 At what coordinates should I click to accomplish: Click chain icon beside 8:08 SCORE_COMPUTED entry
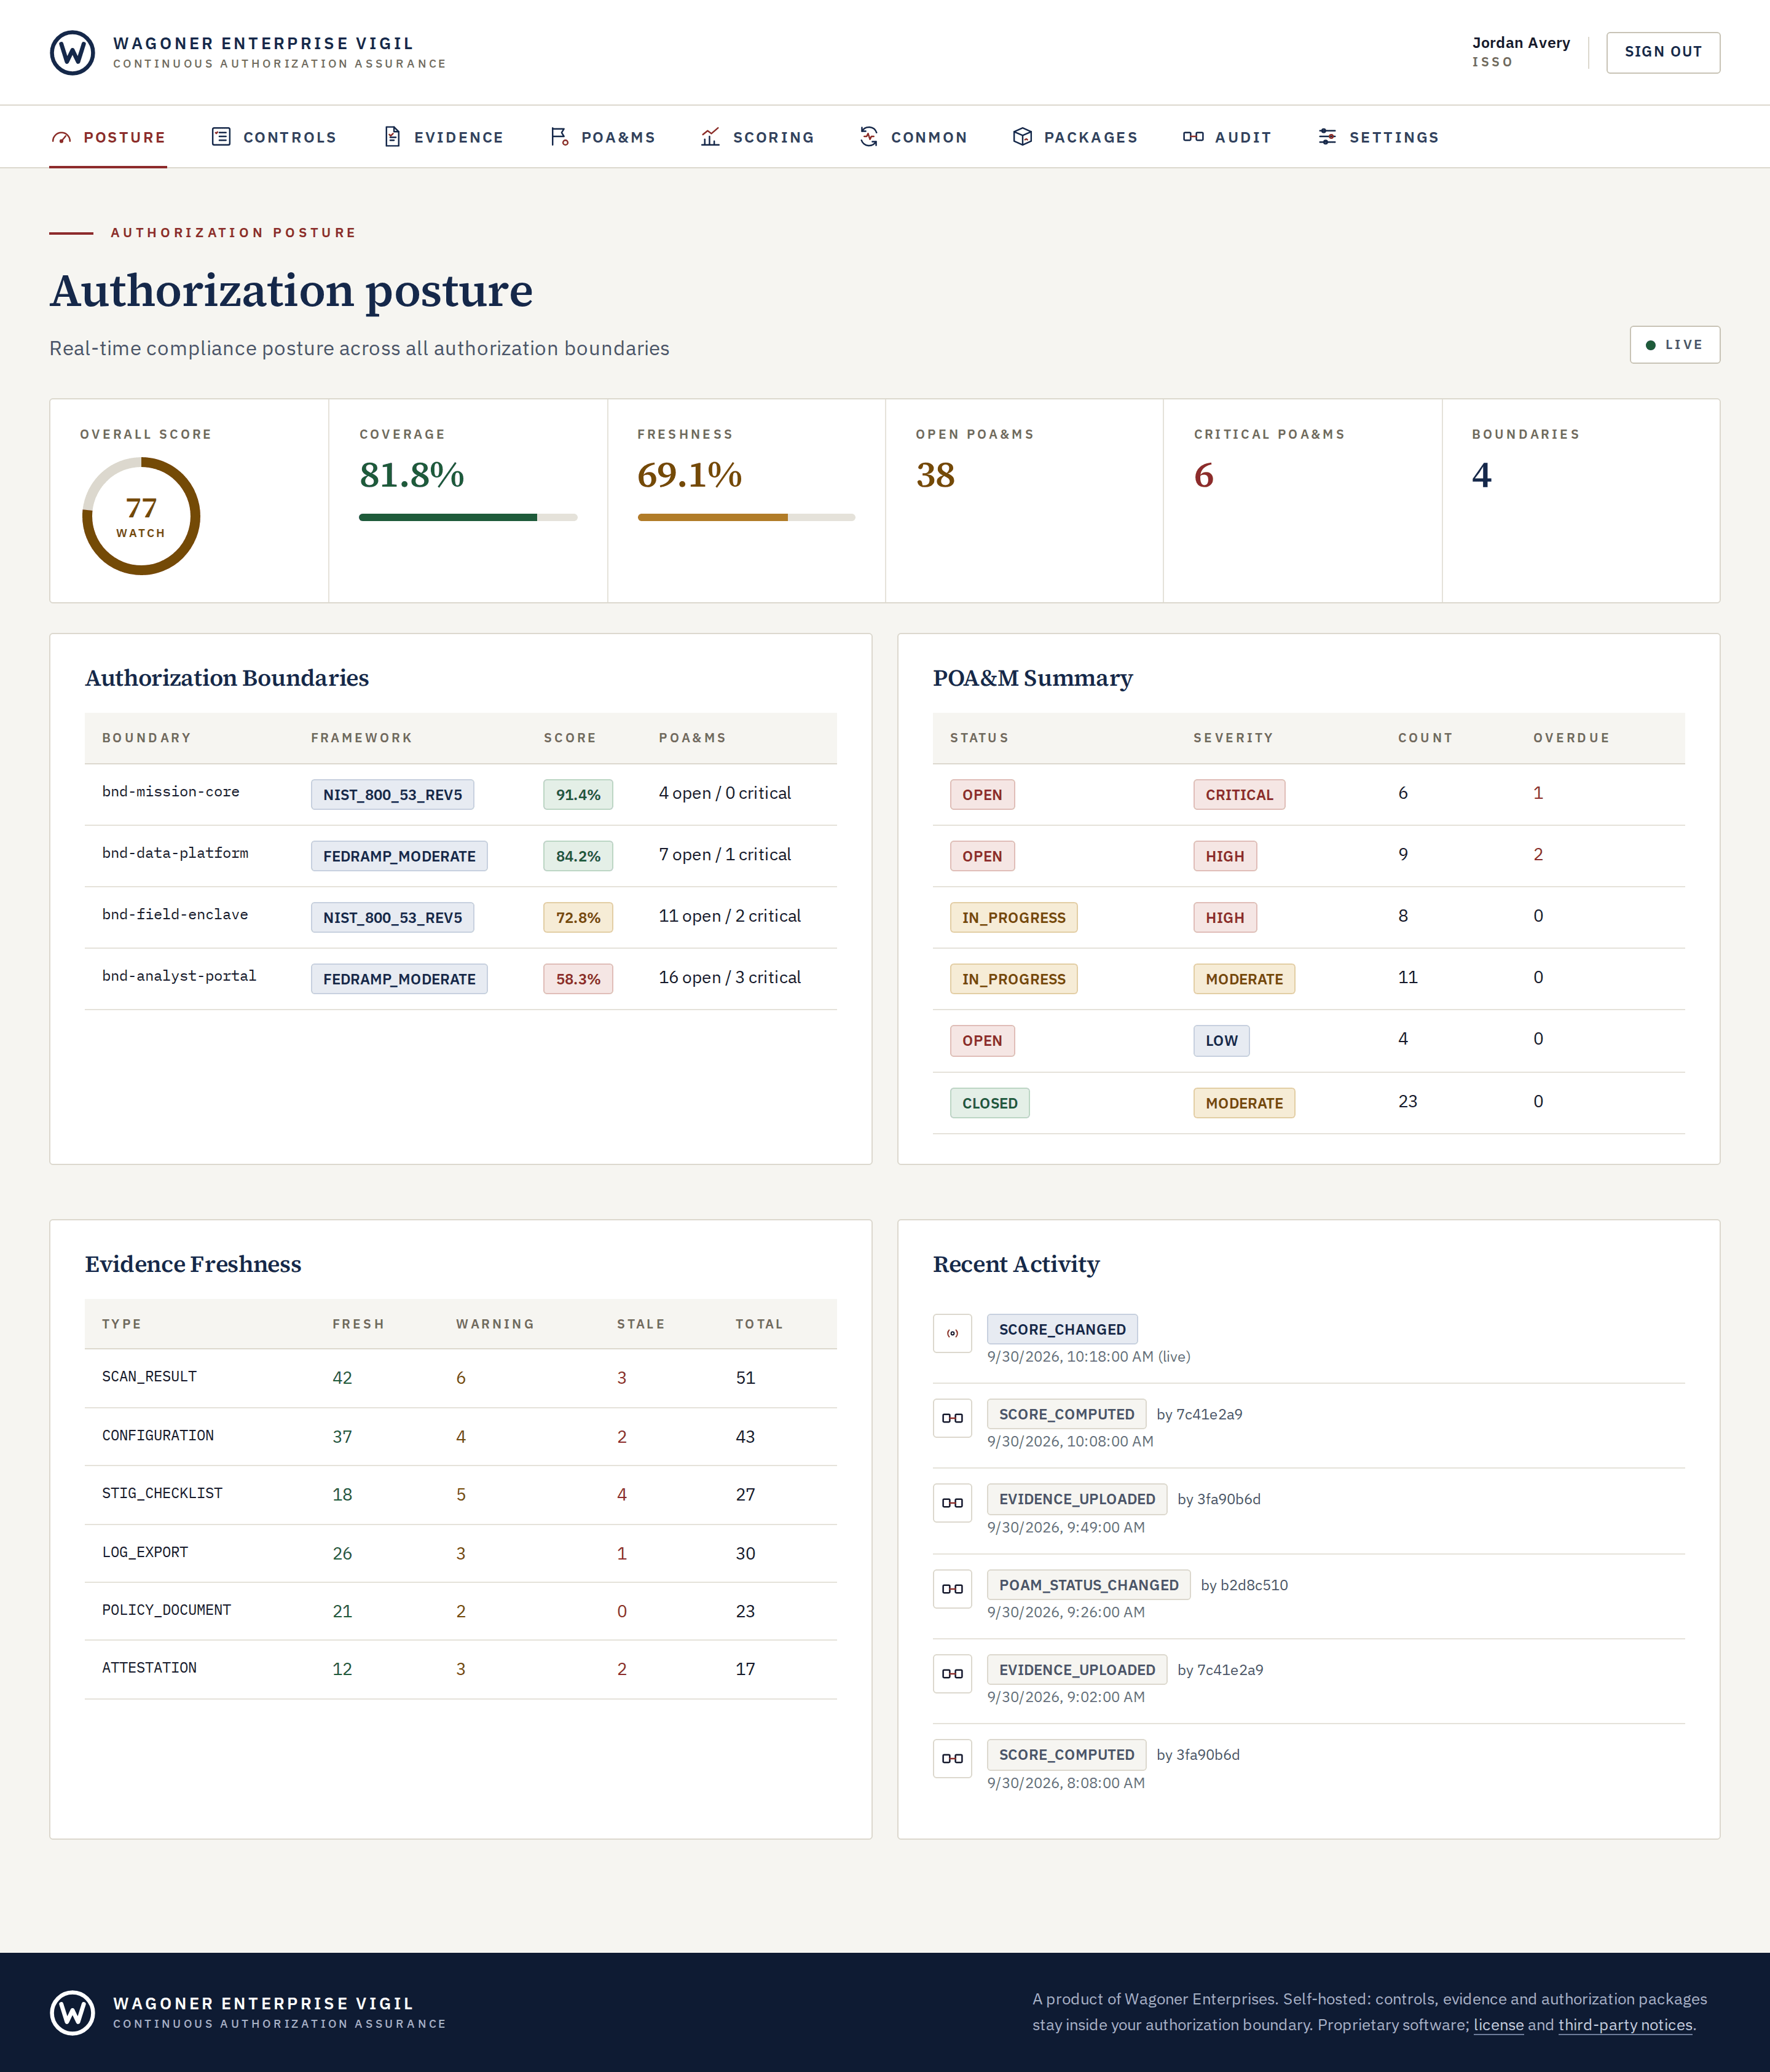[952, 1759]
